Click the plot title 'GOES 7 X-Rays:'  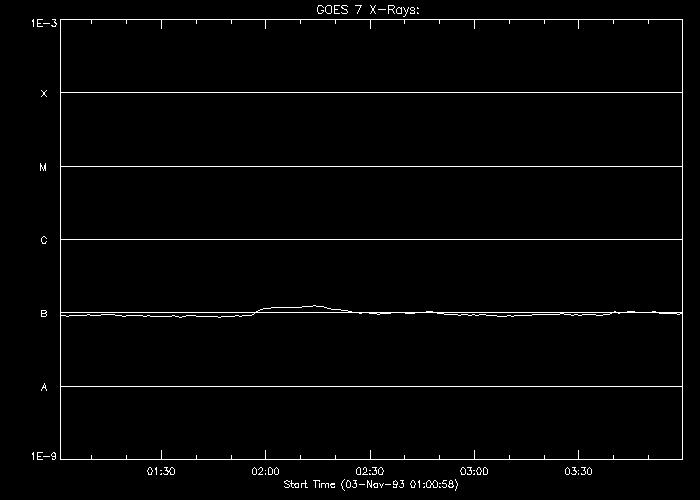(368, 10)
